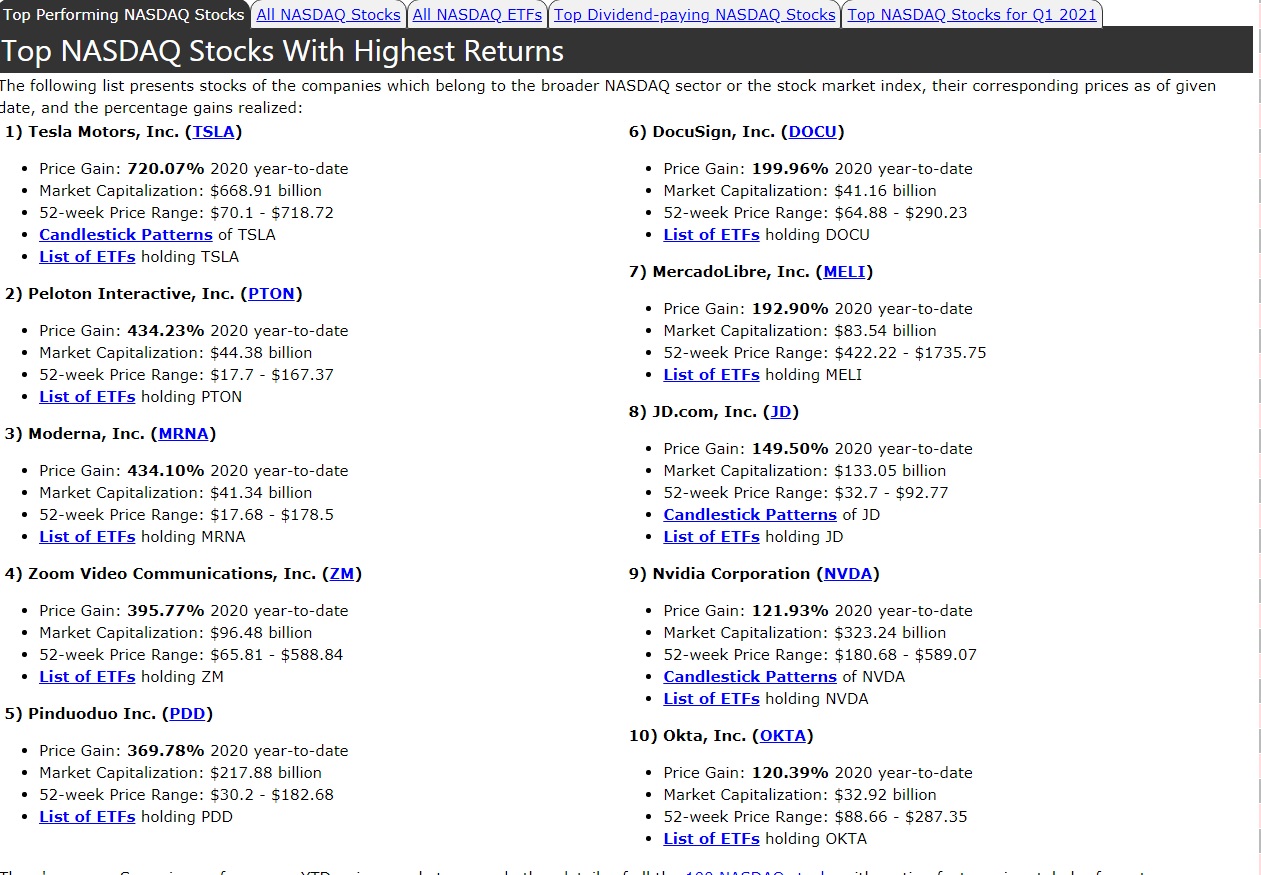Open List of ETFs holding MRNA

(87, 537)
